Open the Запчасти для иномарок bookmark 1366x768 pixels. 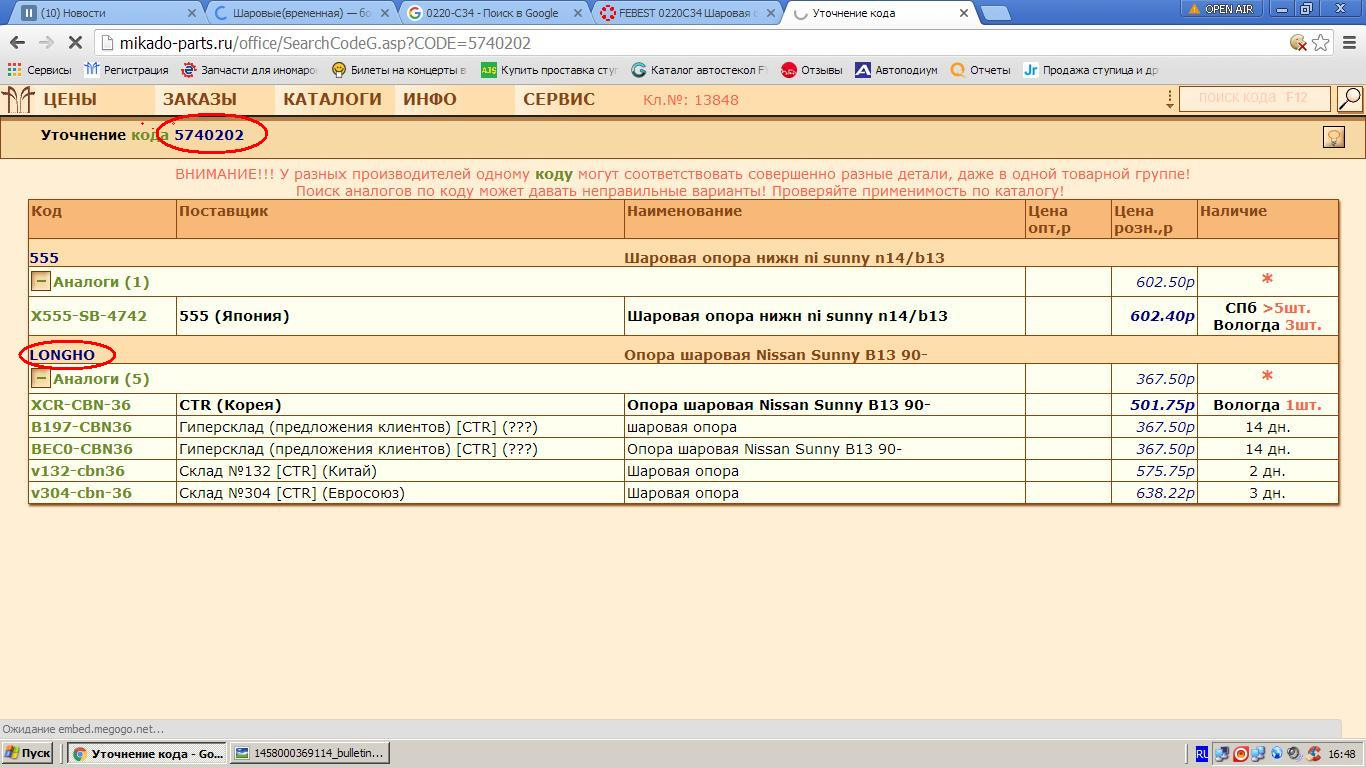pyautogui.click(x=249, y=70)
